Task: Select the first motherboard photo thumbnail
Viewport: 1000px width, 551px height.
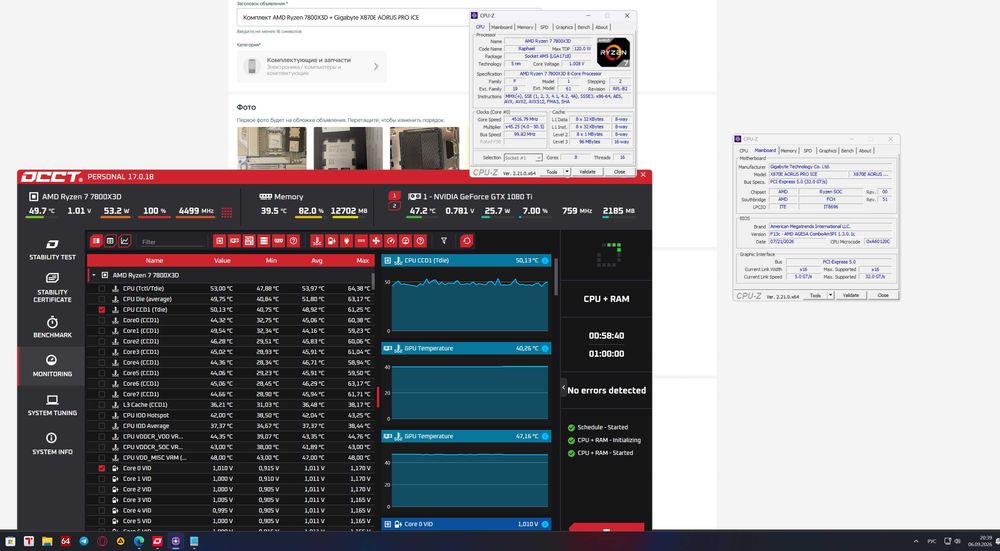Action: coord(272,148)
